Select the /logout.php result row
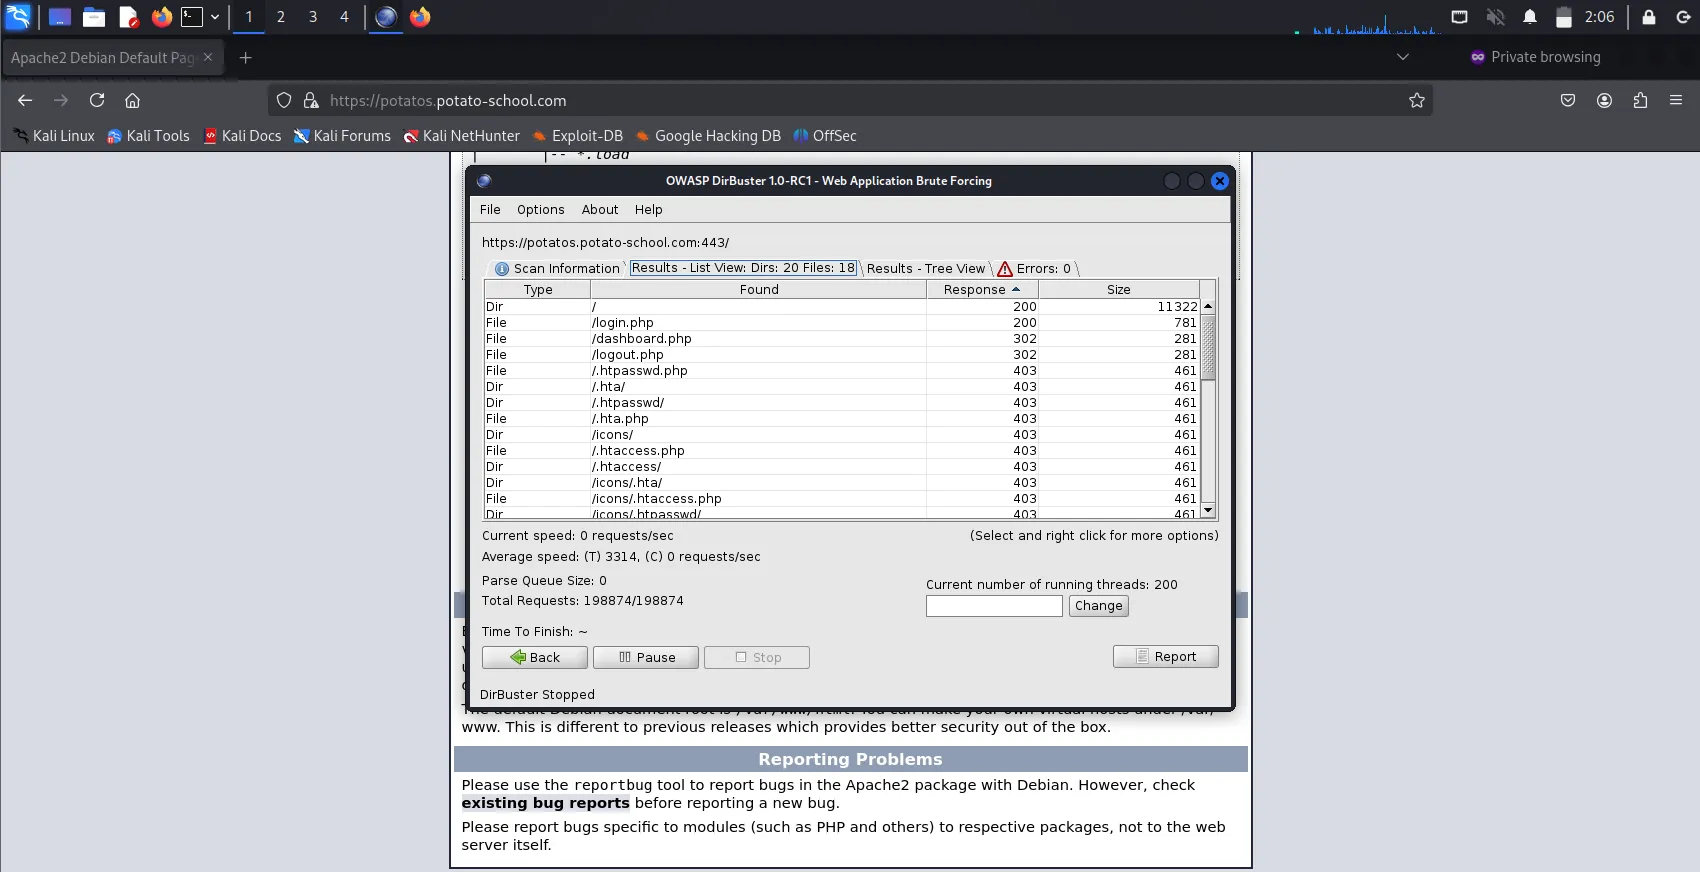Image resolution: width=1700 pixels, height=872 pixels. 842,355
